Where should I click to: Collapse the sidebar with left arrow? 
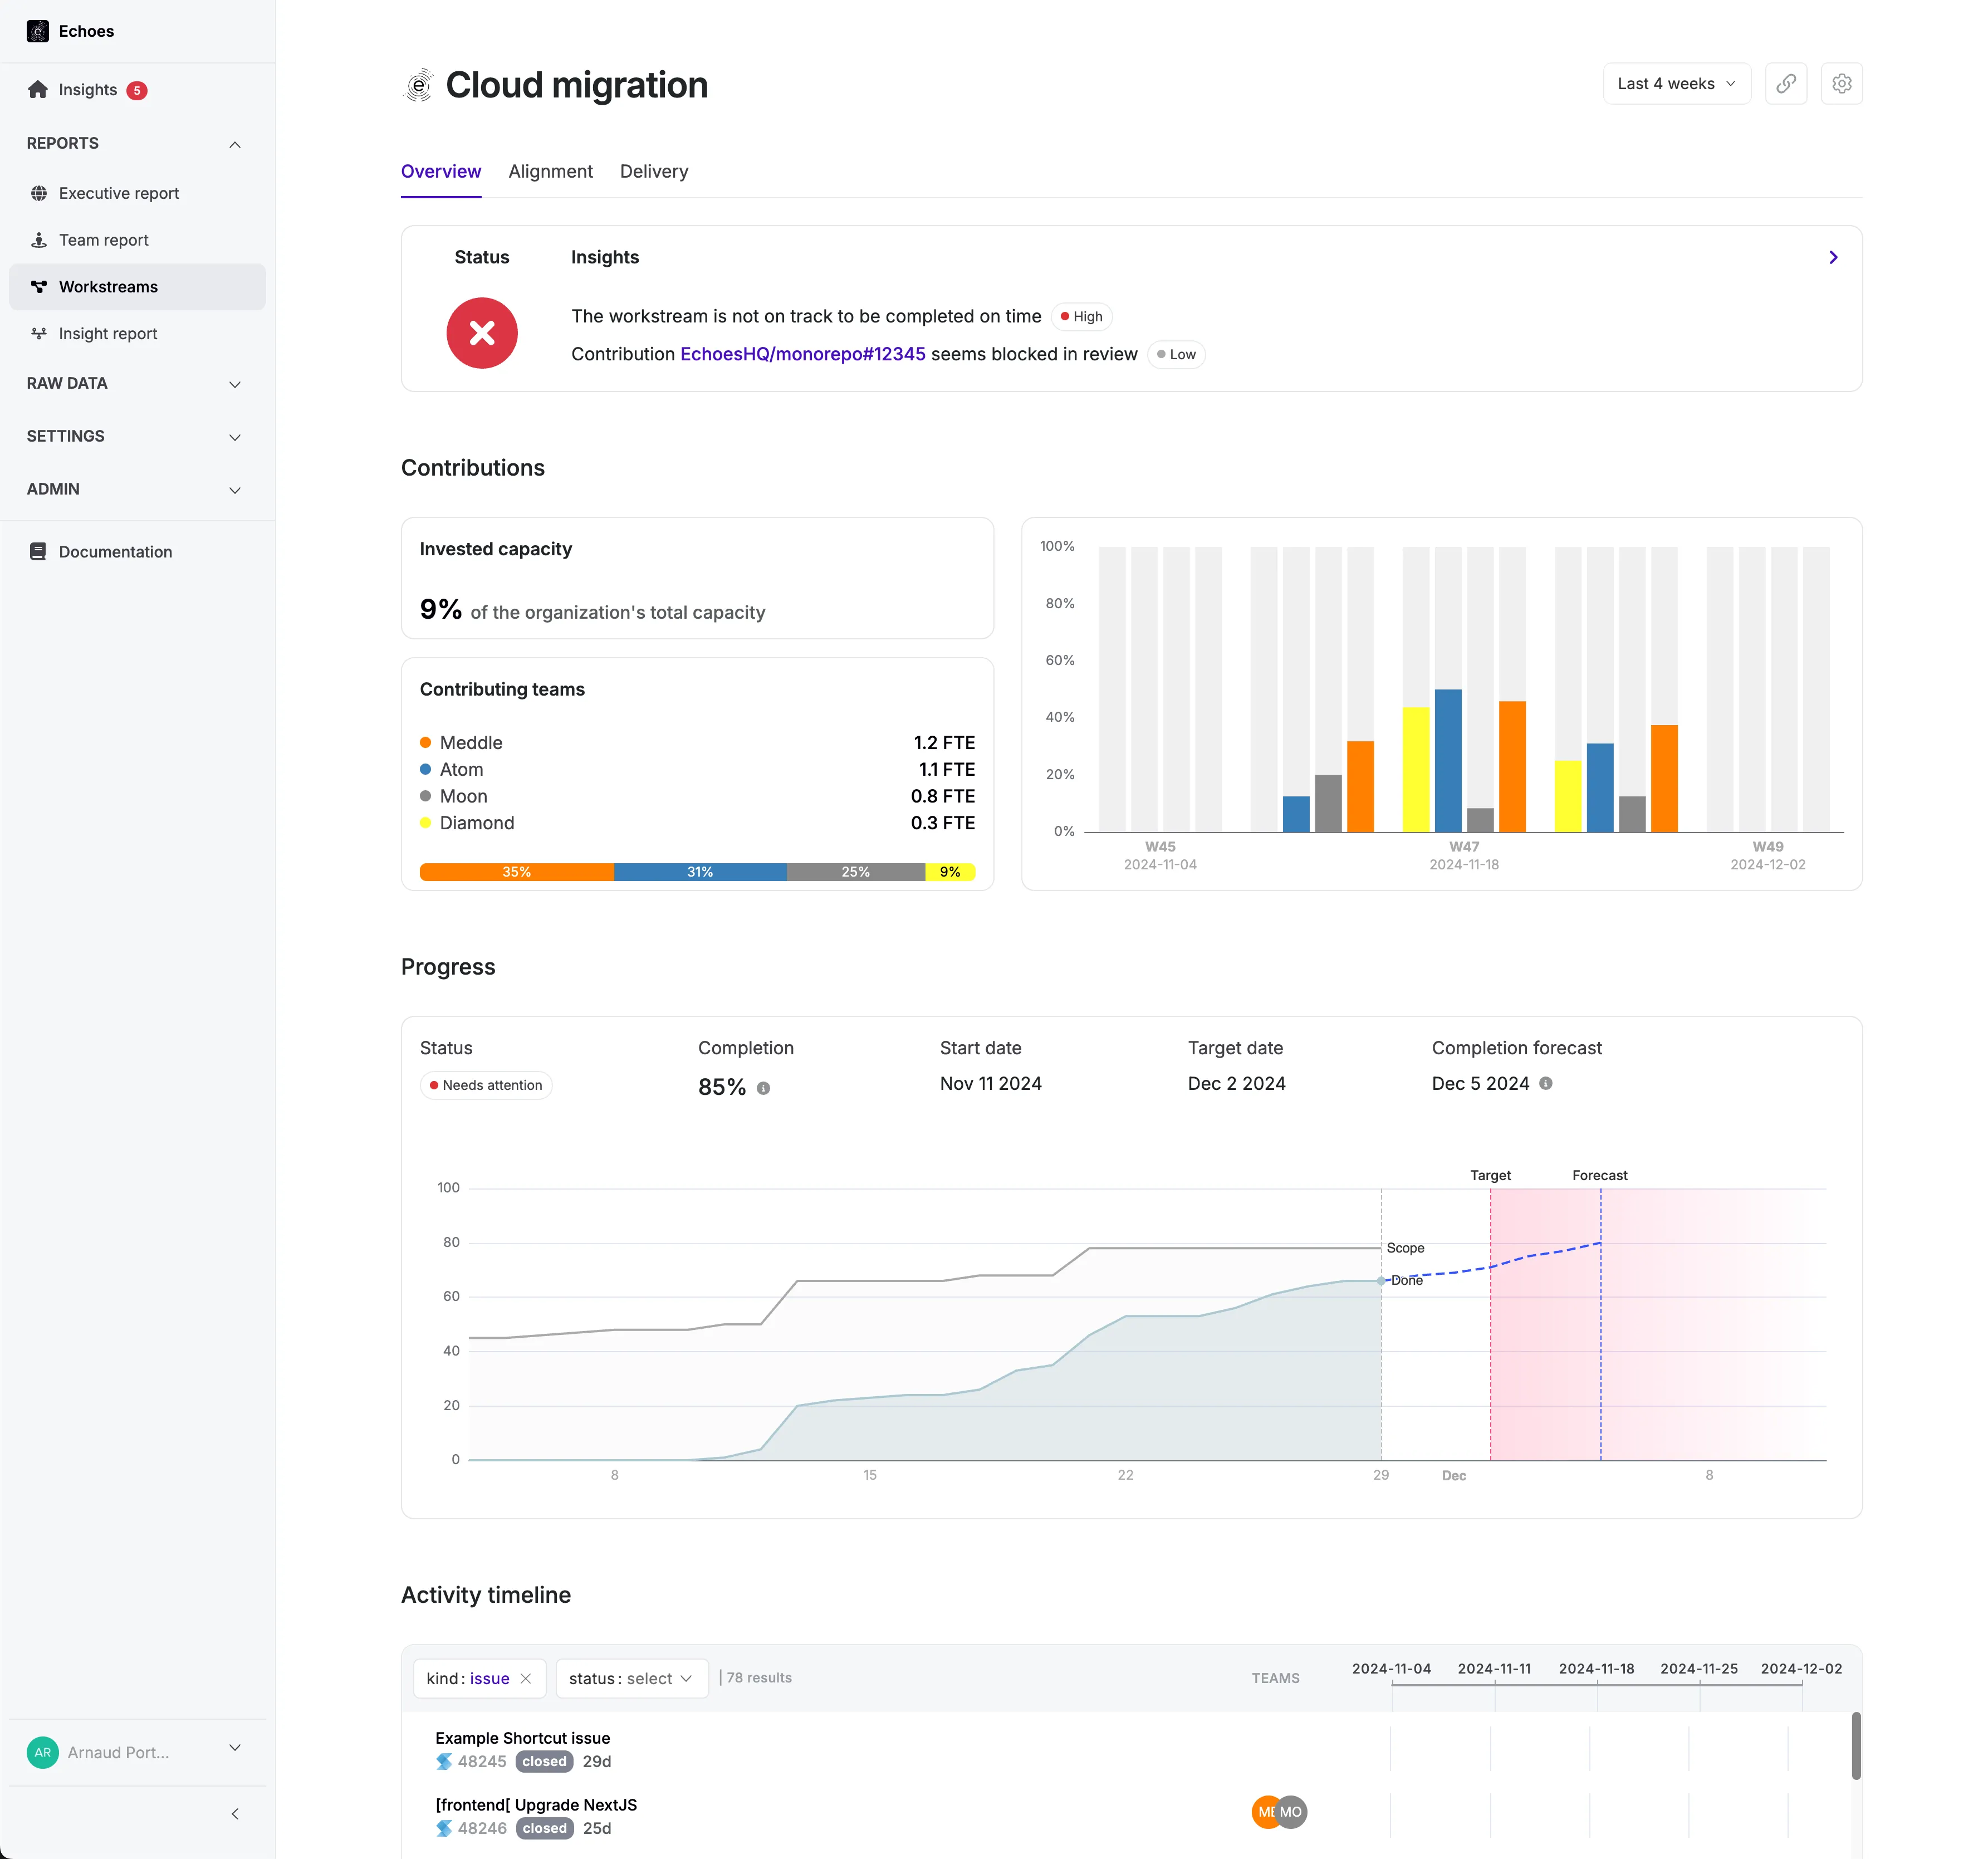235,1813
